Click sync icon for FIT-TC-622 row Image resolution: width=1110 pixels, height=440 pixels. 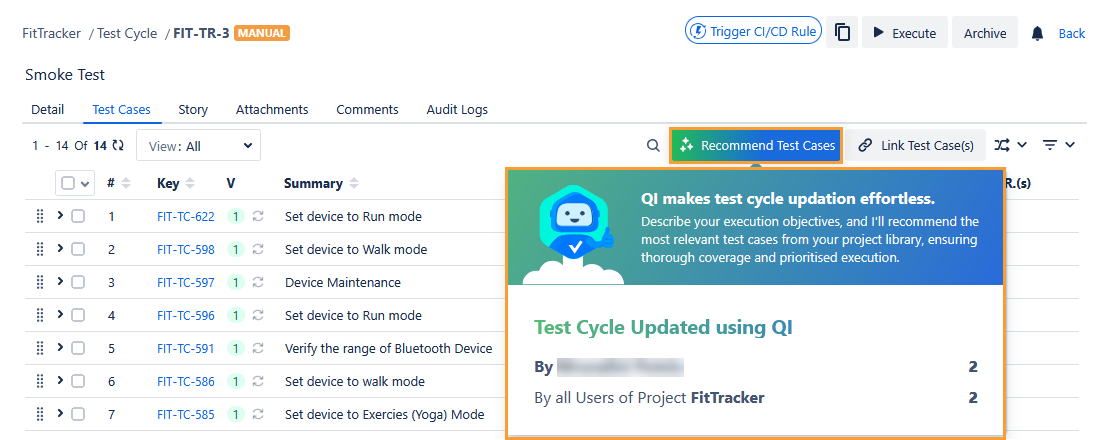(x=258, y=216)
